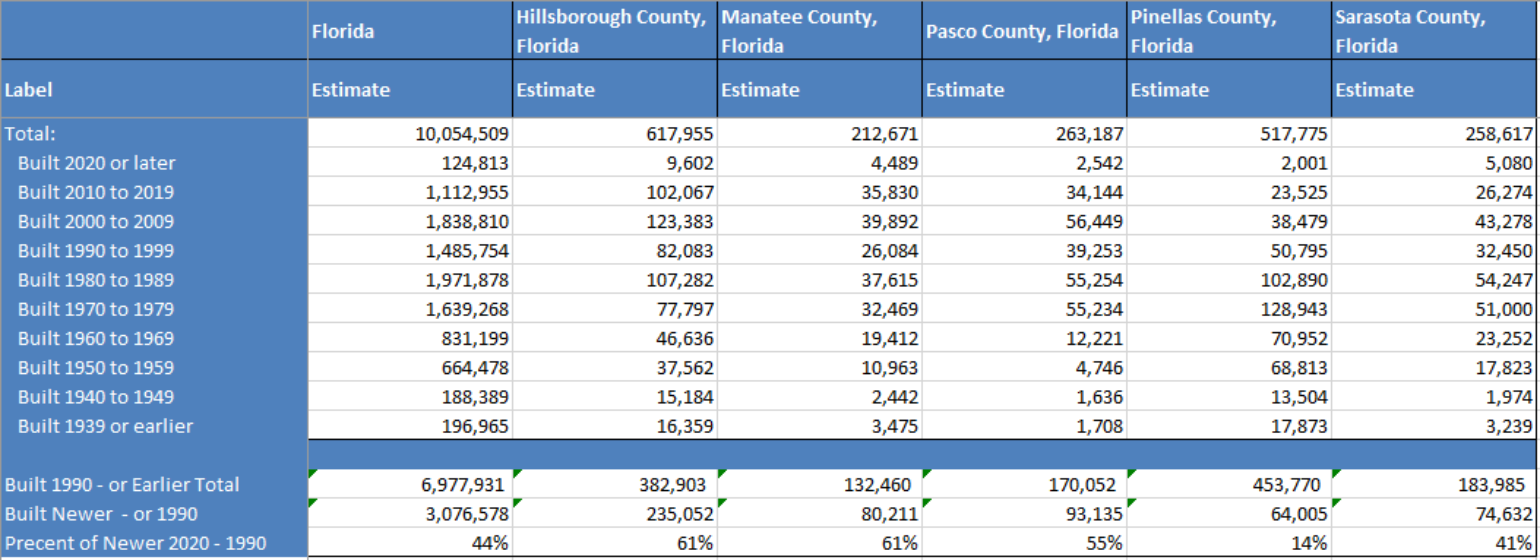This screenshot has width=1540, height=560.
Task: Select Pinellas value 128,943 cell
Action: tap(1229, 309)
